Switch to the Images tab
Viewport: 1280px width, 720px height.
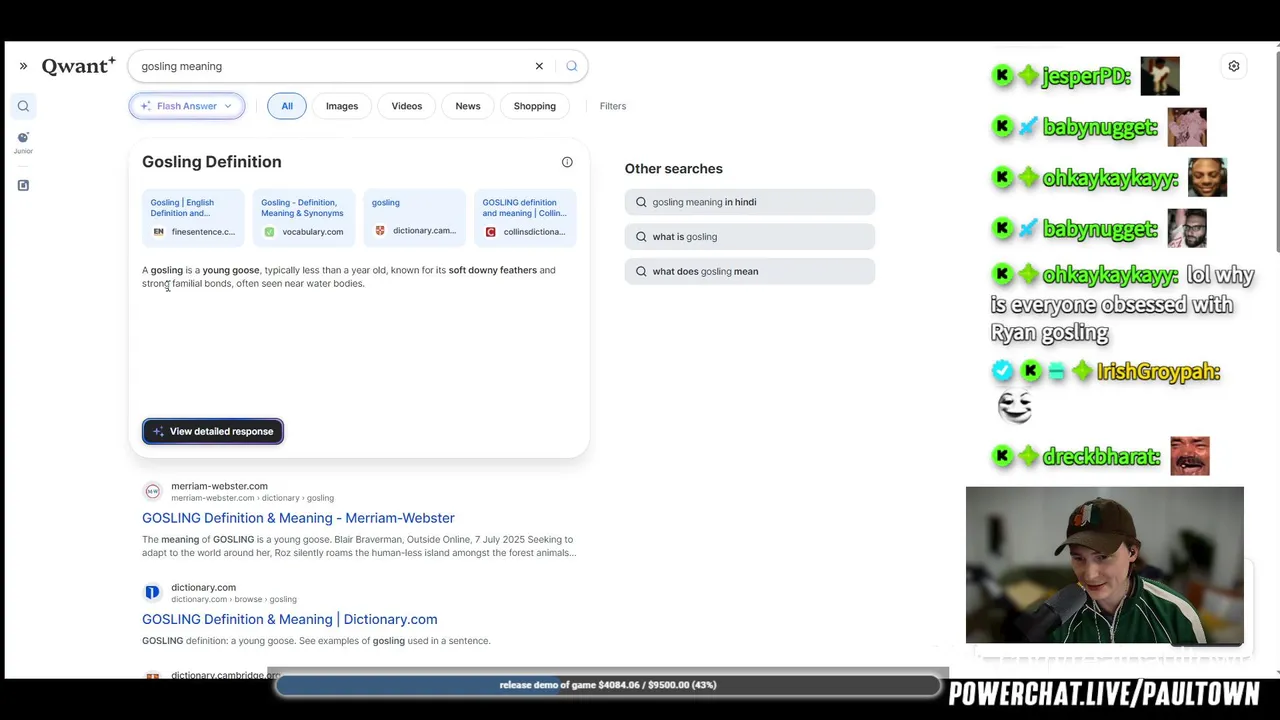(x=342, y=106)
